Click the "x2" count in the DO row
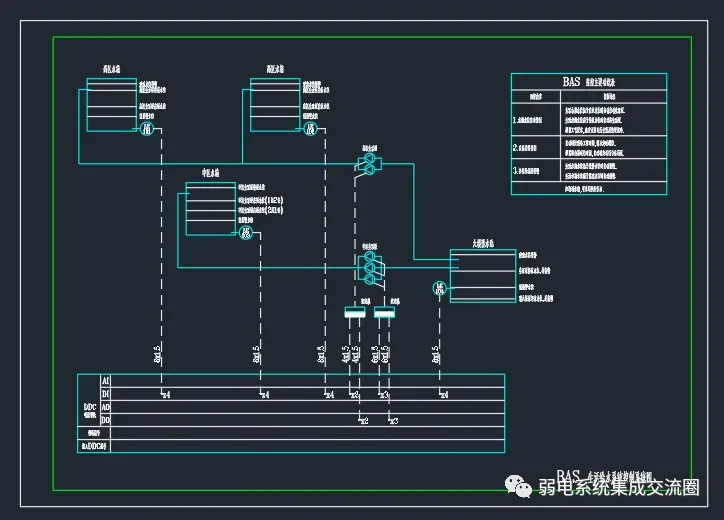The height and width of the screenshot is (520, 724). click(x=364, y=421)
